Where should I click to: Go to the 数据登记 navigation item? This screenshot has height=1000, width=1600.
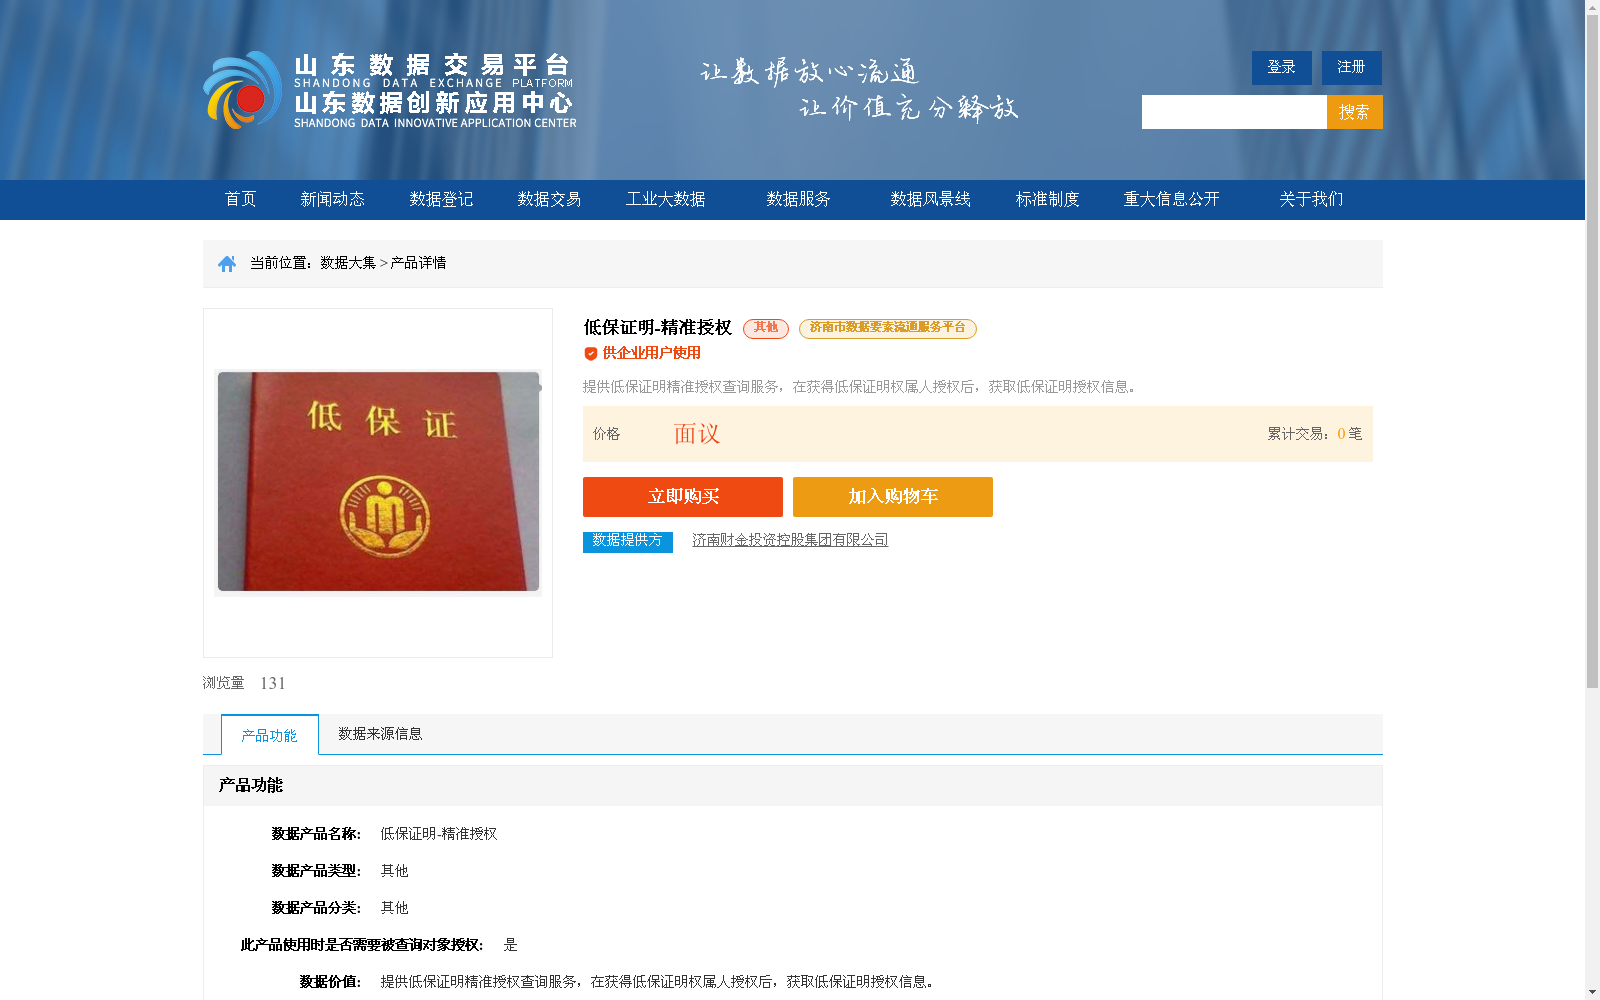[x=441, y=199]
